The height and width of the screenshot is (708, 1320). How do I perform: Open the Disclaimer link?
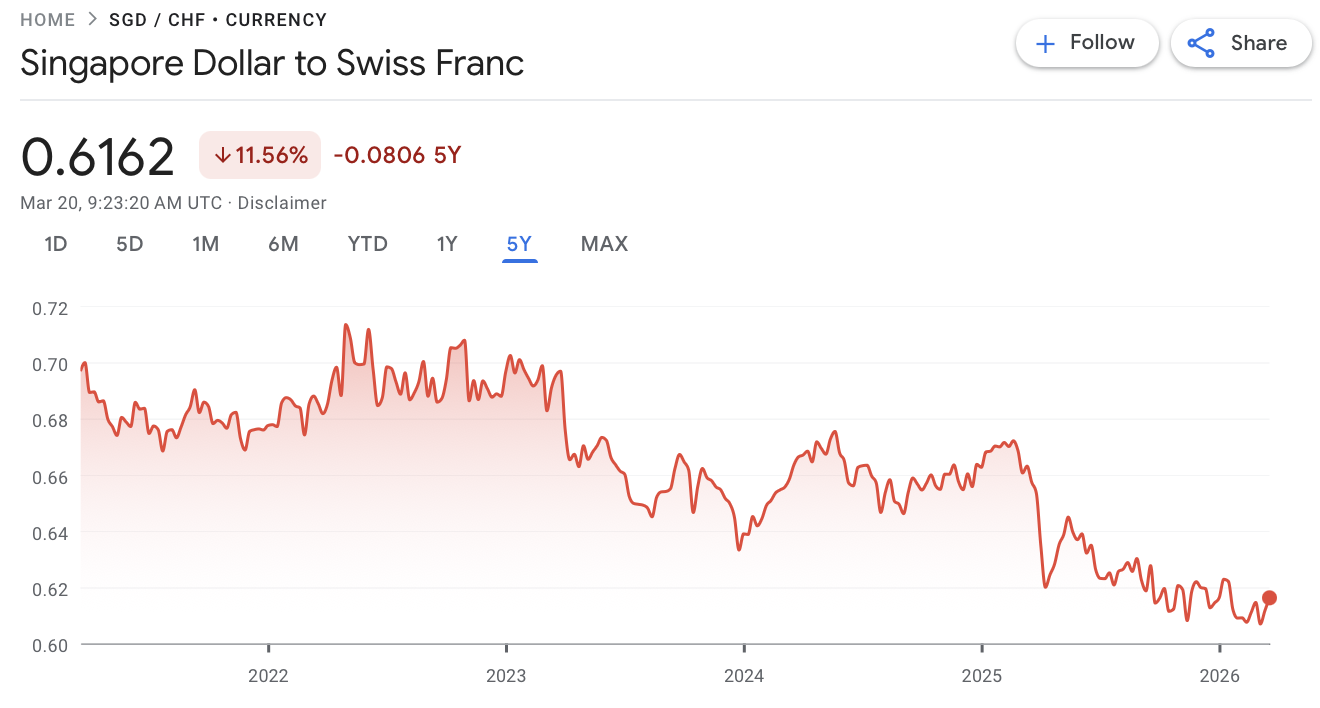pyautogui.click(x=281, y=202)
